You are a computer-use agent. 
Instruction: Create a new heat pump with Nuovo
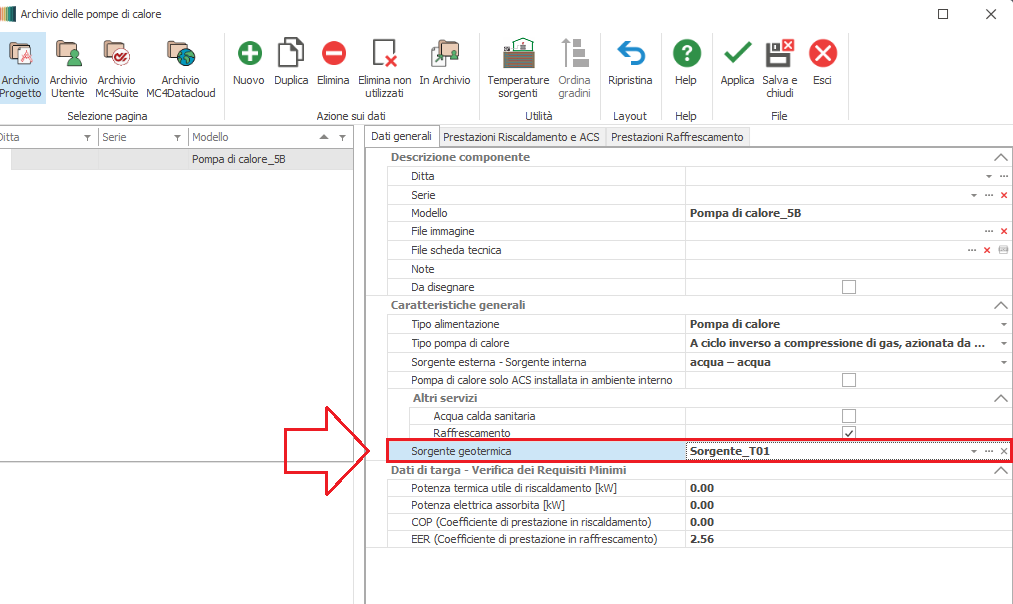pyautogui.click(x=249, y=64)
